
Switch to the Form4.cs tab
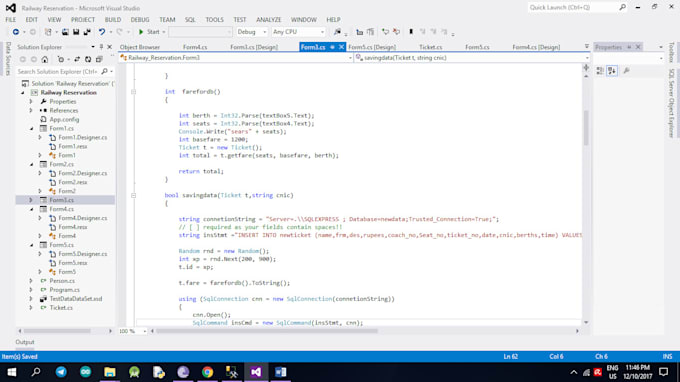195,47
